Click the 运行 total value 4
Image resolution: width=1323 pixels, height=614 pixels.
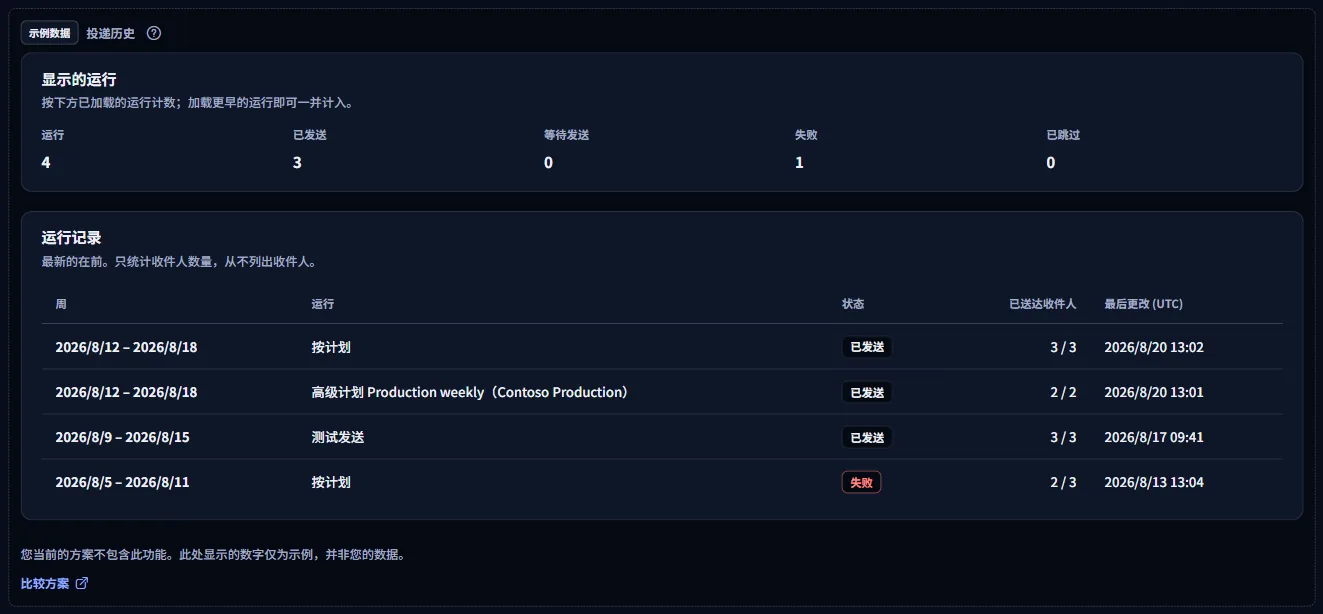[46, 162]
